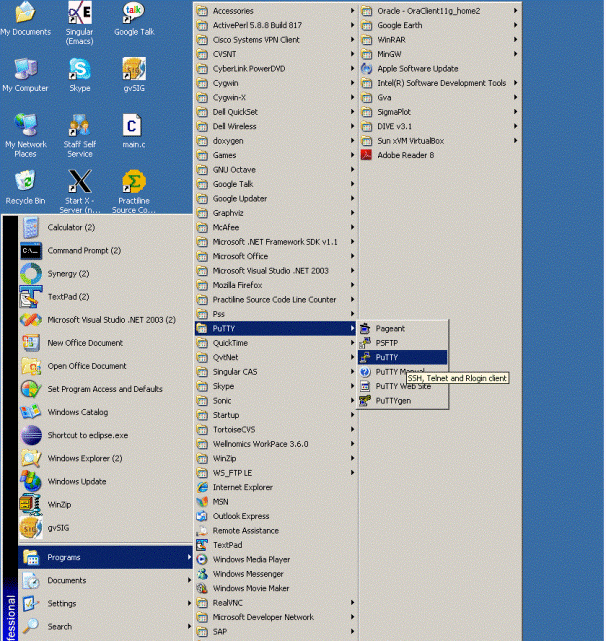Launch PSFTP from the PuTTY submenu
The height and width of the screenshot is (641, 606).
(387, 342)
